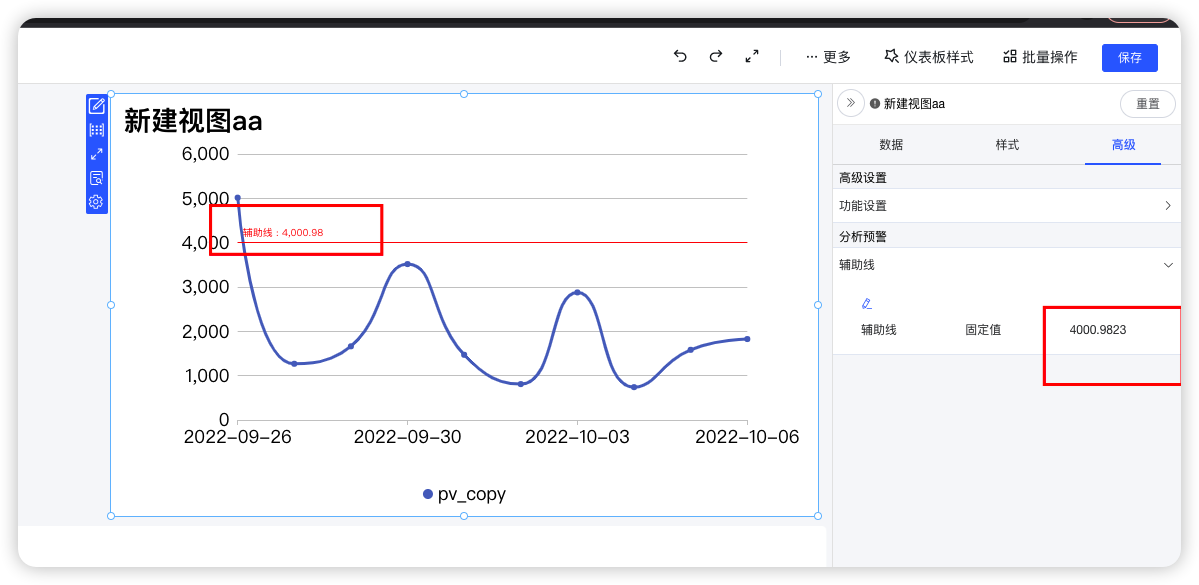Image resolution: width=1199 pixels, height=585 pixels.
Task: Click the enlarge arrows icon in chart sidebar
Action: (96, 154)
